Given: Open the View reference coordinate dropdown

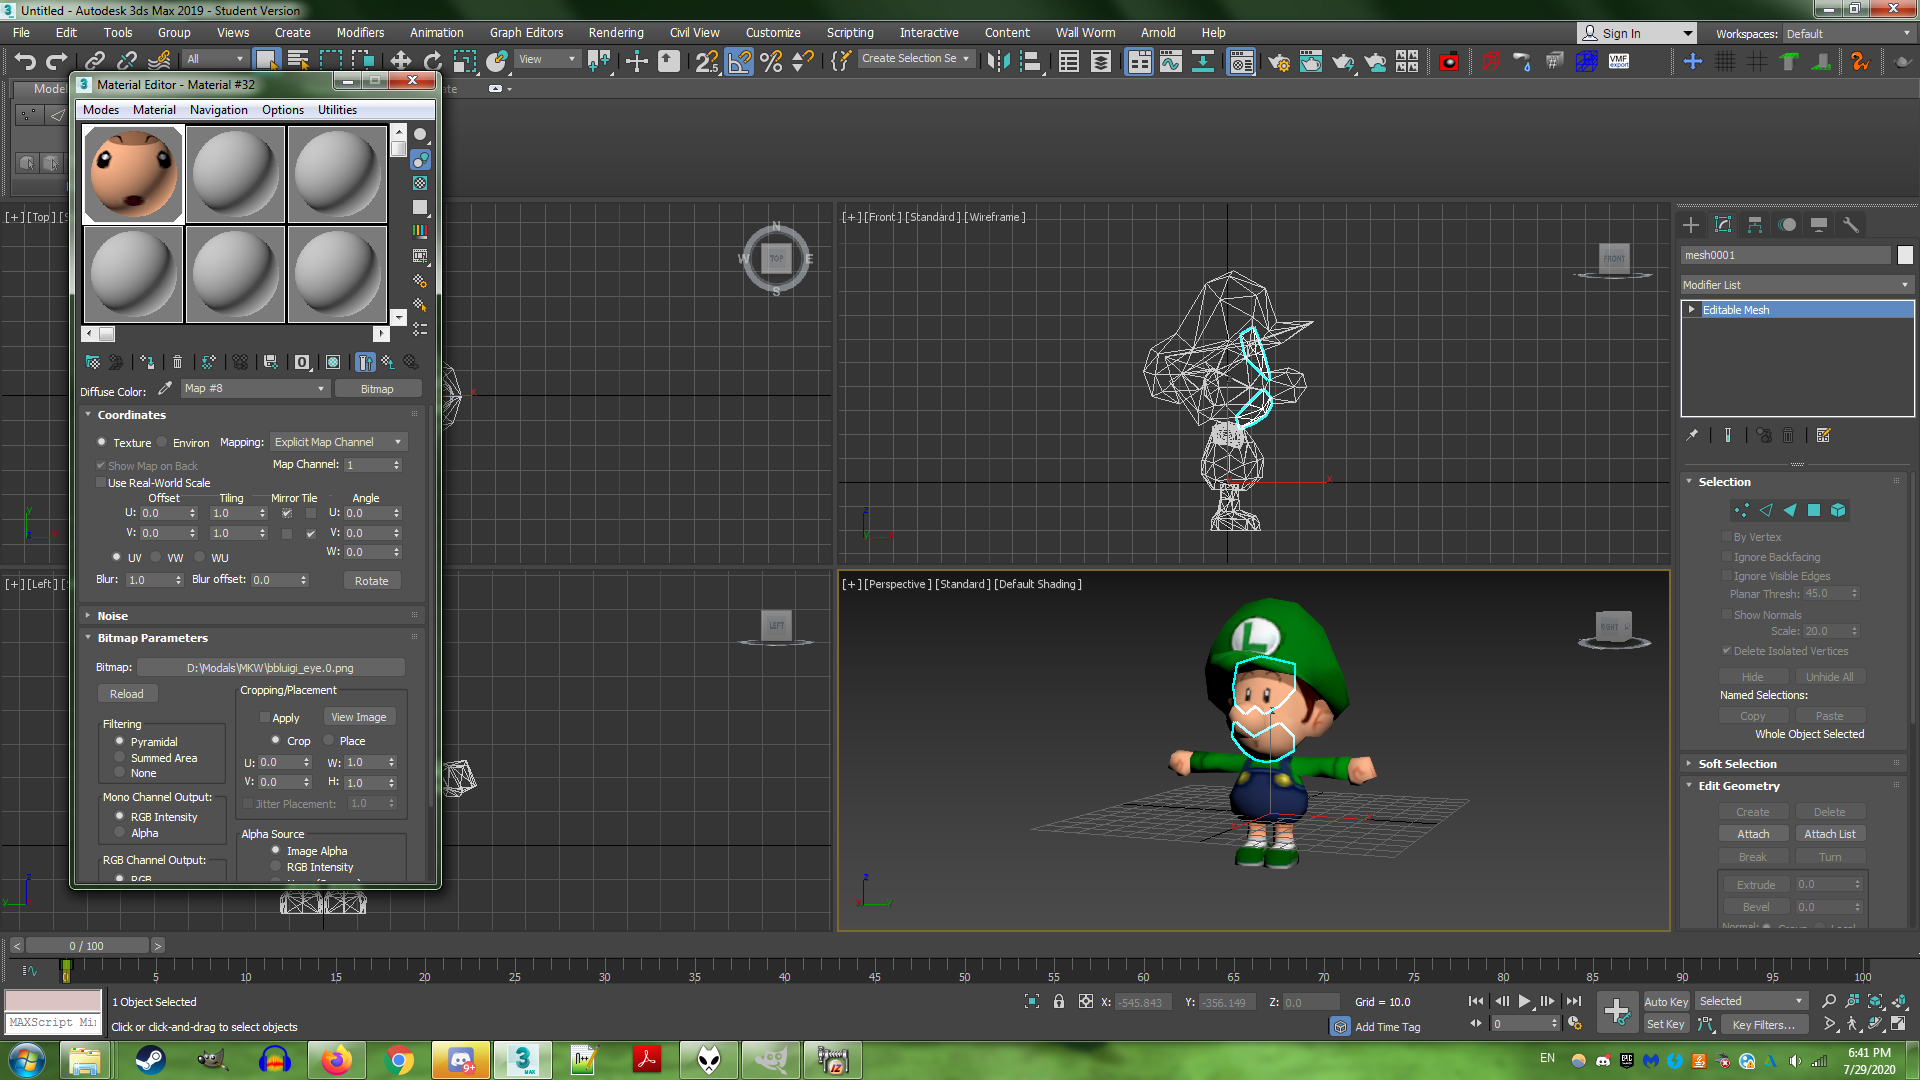Looking at the screenshot, I should tap(547, 59).
